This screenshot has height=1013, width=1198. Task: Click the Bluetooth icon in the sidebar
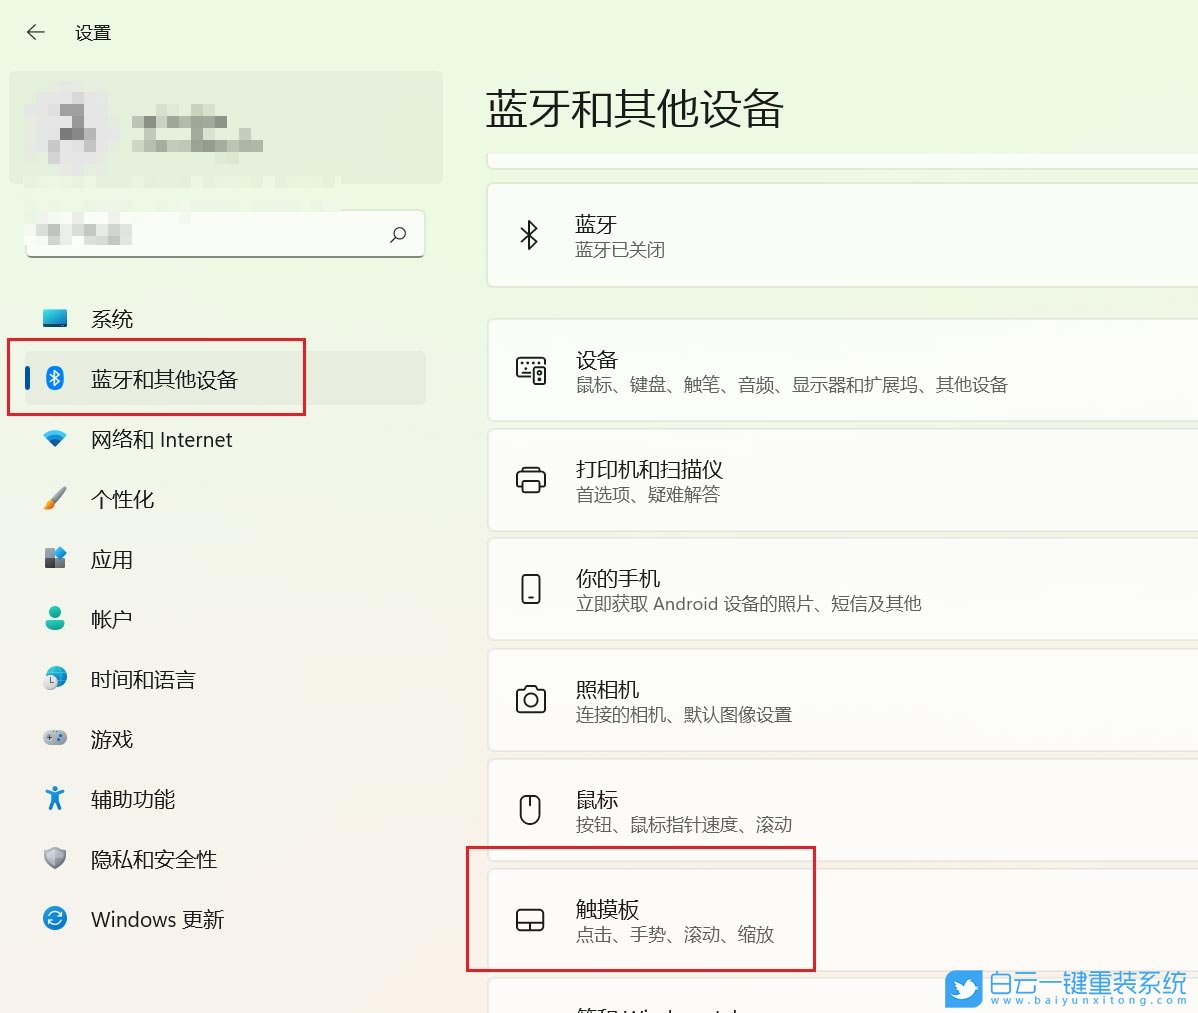click(x=55, y=378)
